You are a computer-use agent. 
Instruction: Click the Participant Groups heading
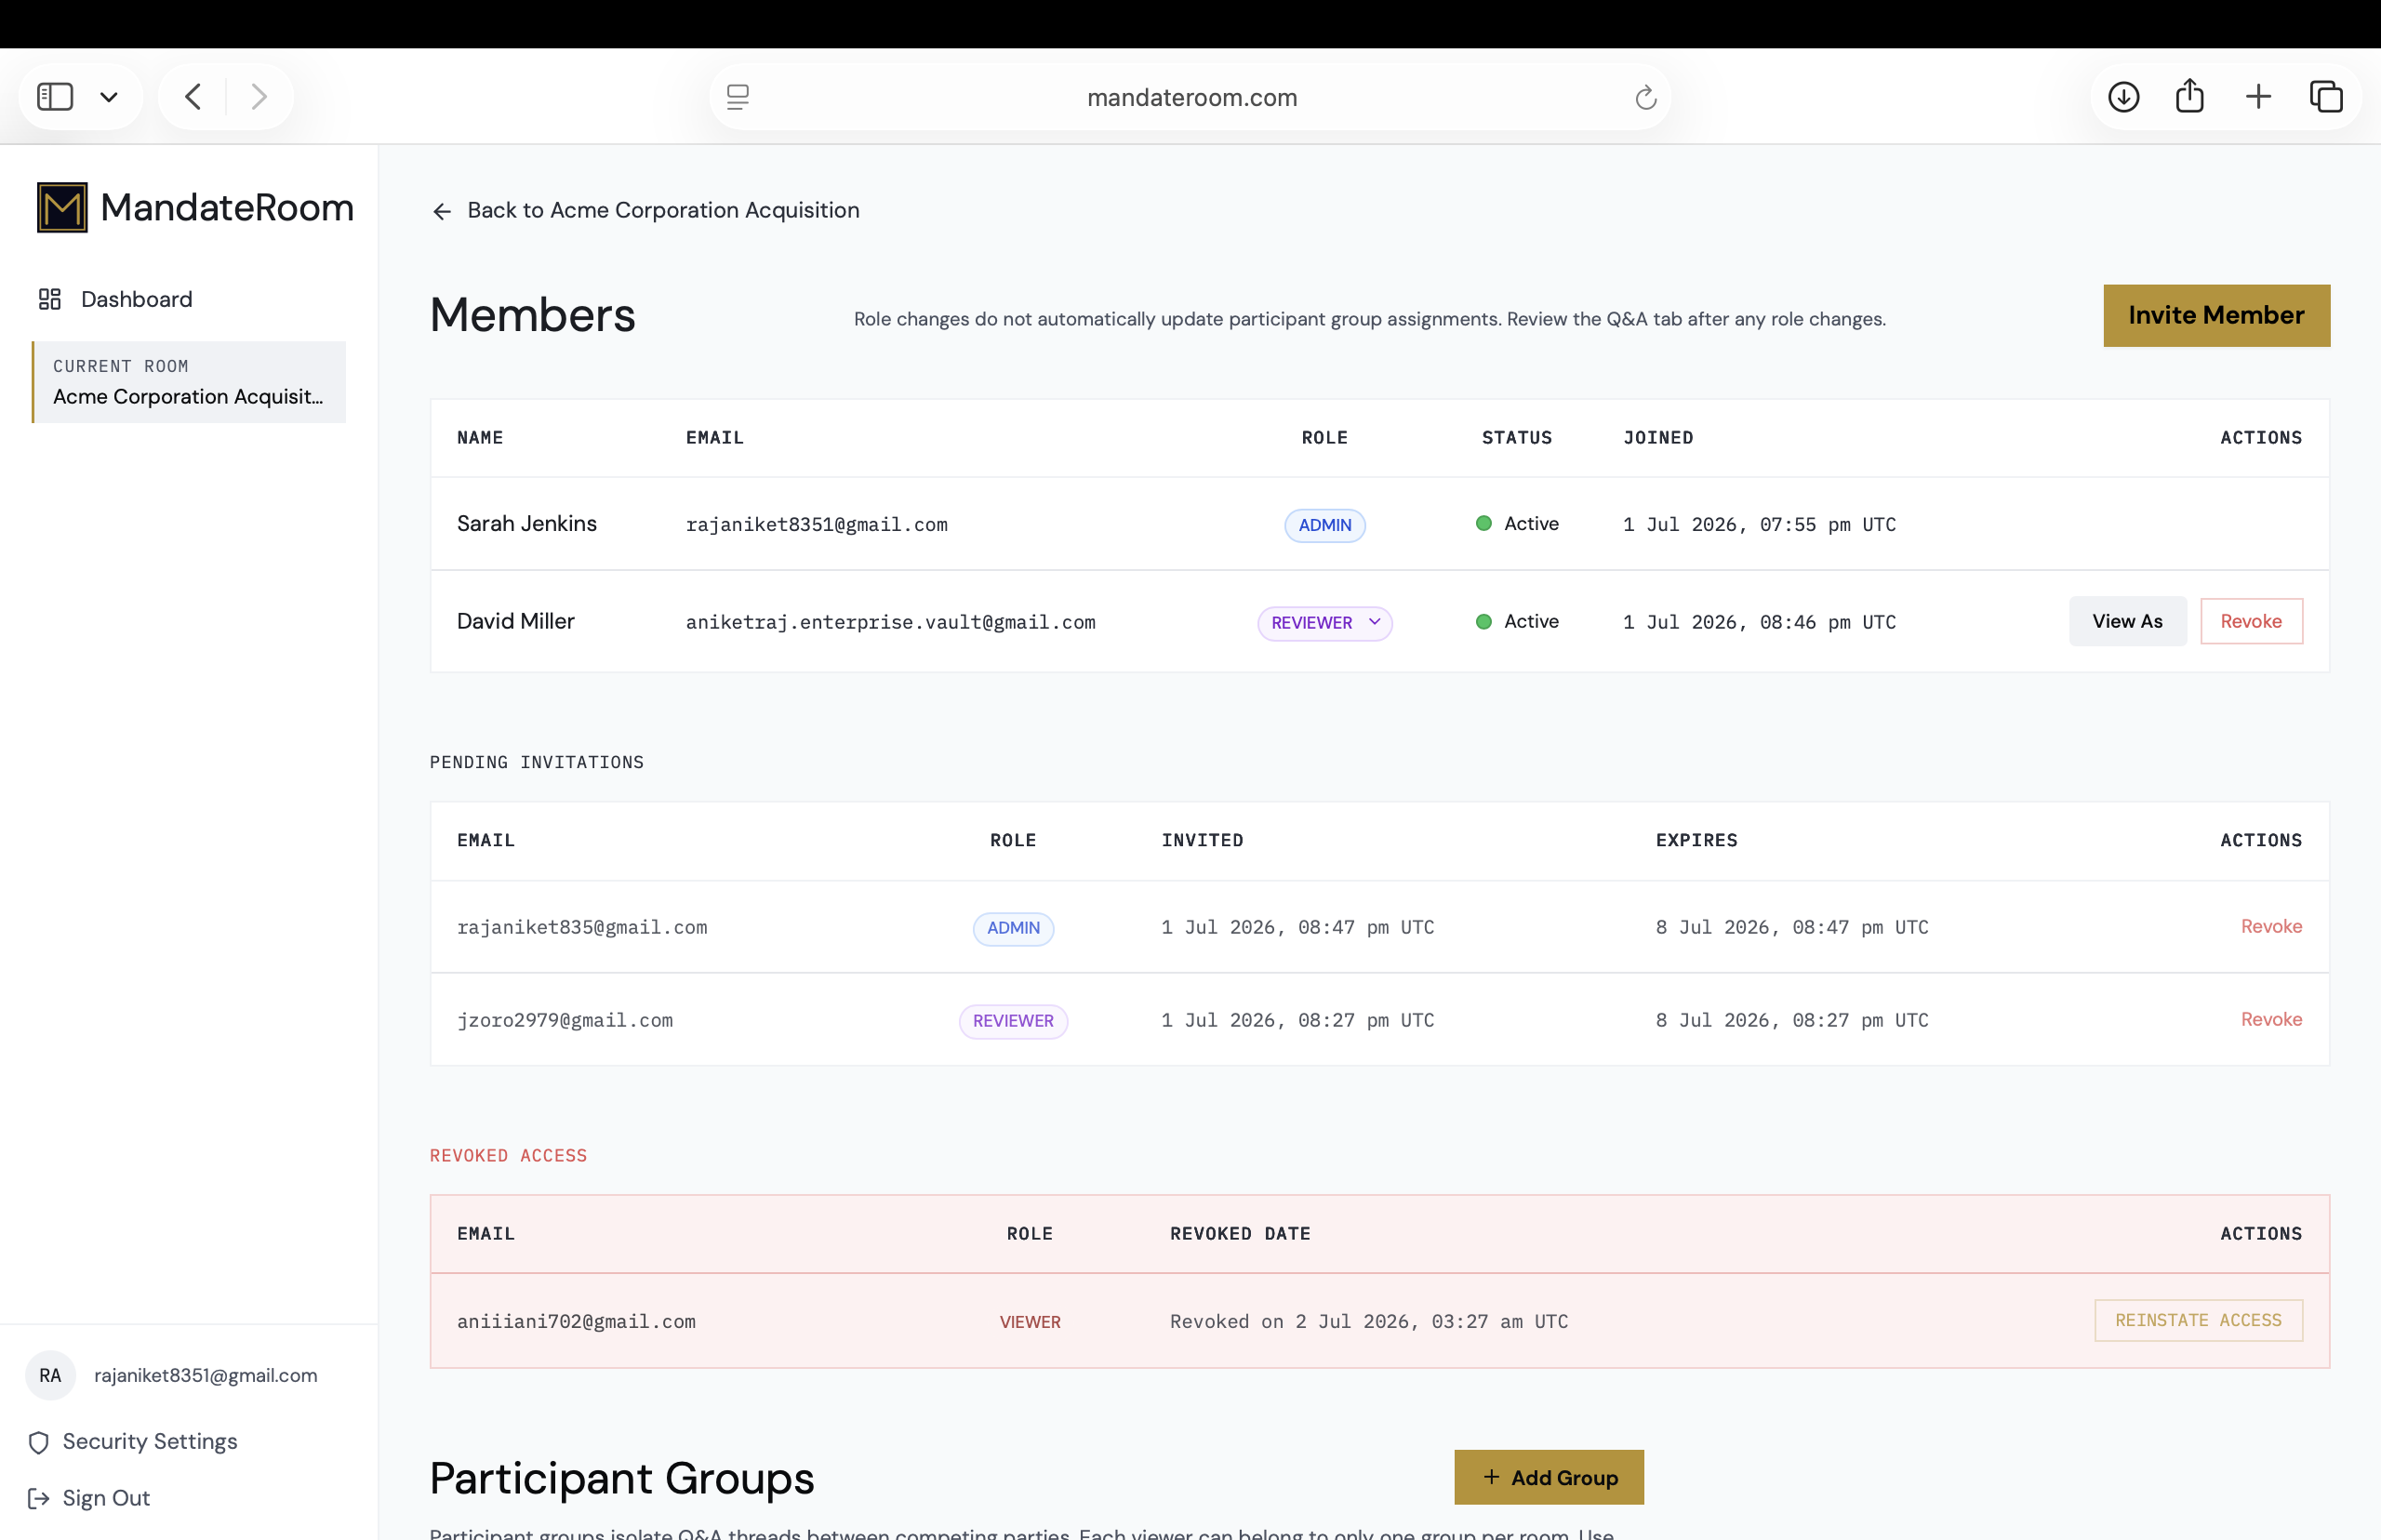pos(622,1478)
